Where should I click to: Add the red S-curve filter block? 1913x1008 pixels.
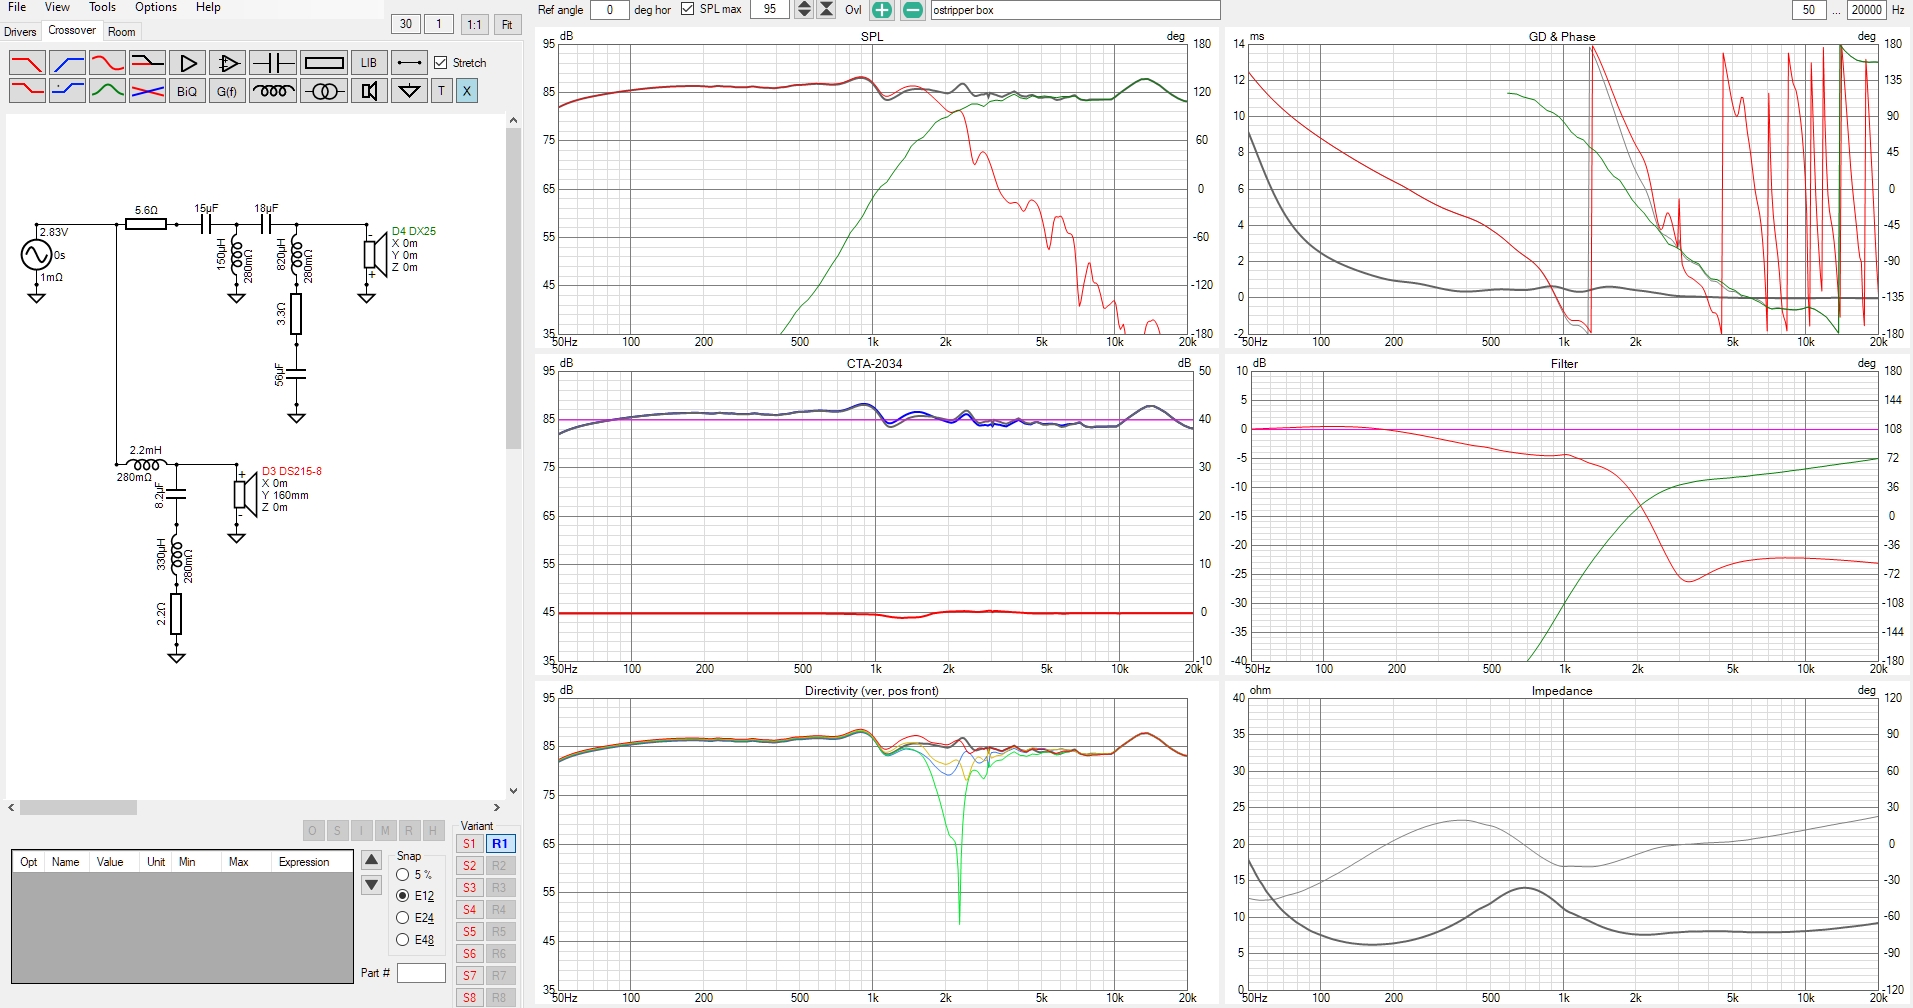pos(107,63)
